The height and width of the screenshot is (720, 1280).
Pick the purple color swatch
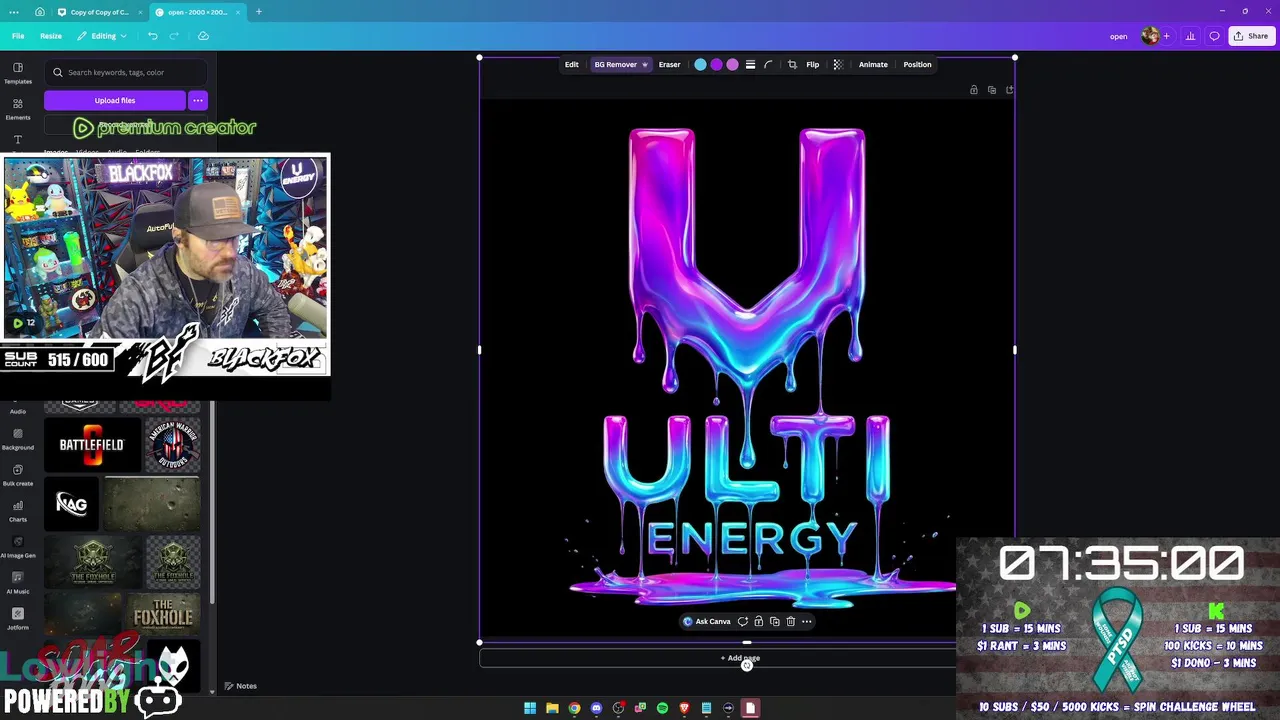716,65
